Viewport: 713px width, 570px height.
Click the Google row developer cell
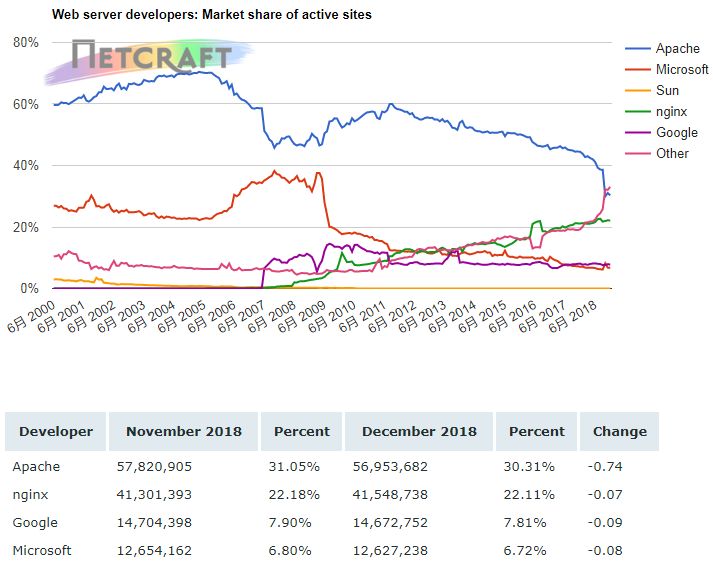click(x=35, y=522)
